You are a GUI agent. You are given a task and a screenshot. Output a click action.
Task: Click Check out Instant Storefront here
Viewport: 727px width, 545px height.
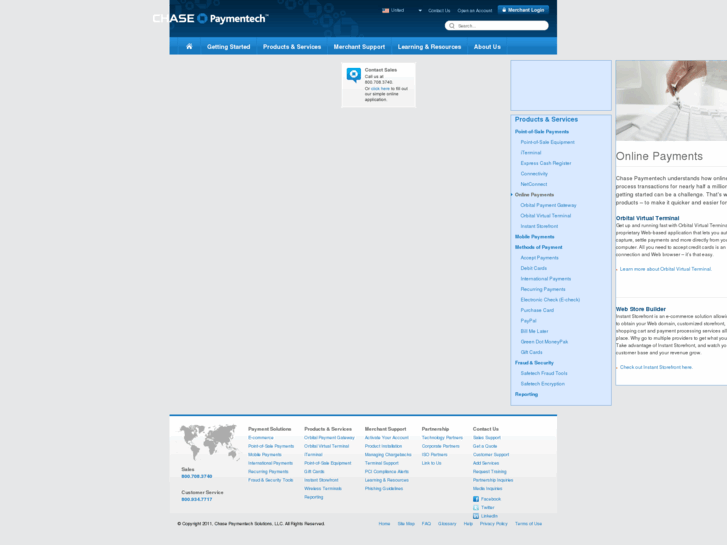pyautogui.click(x=656, y=367)
